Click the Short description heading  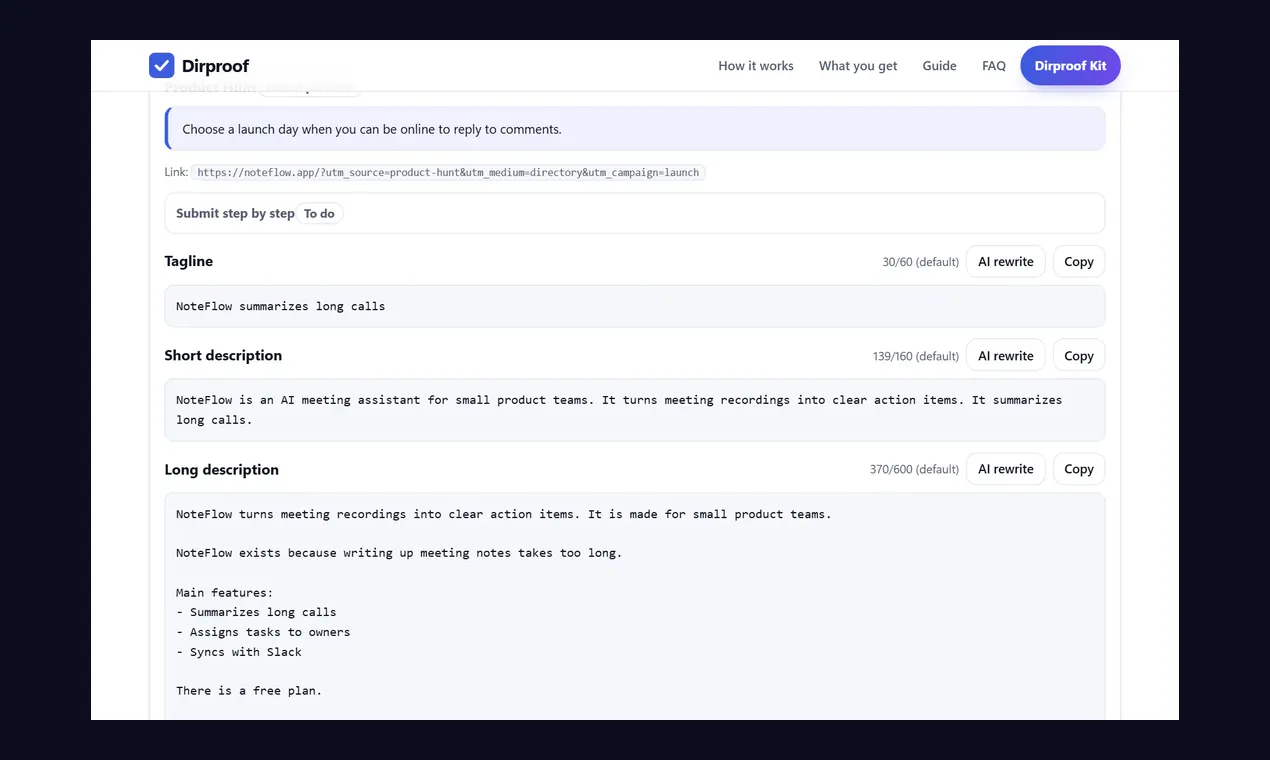(x=223, y=355)
